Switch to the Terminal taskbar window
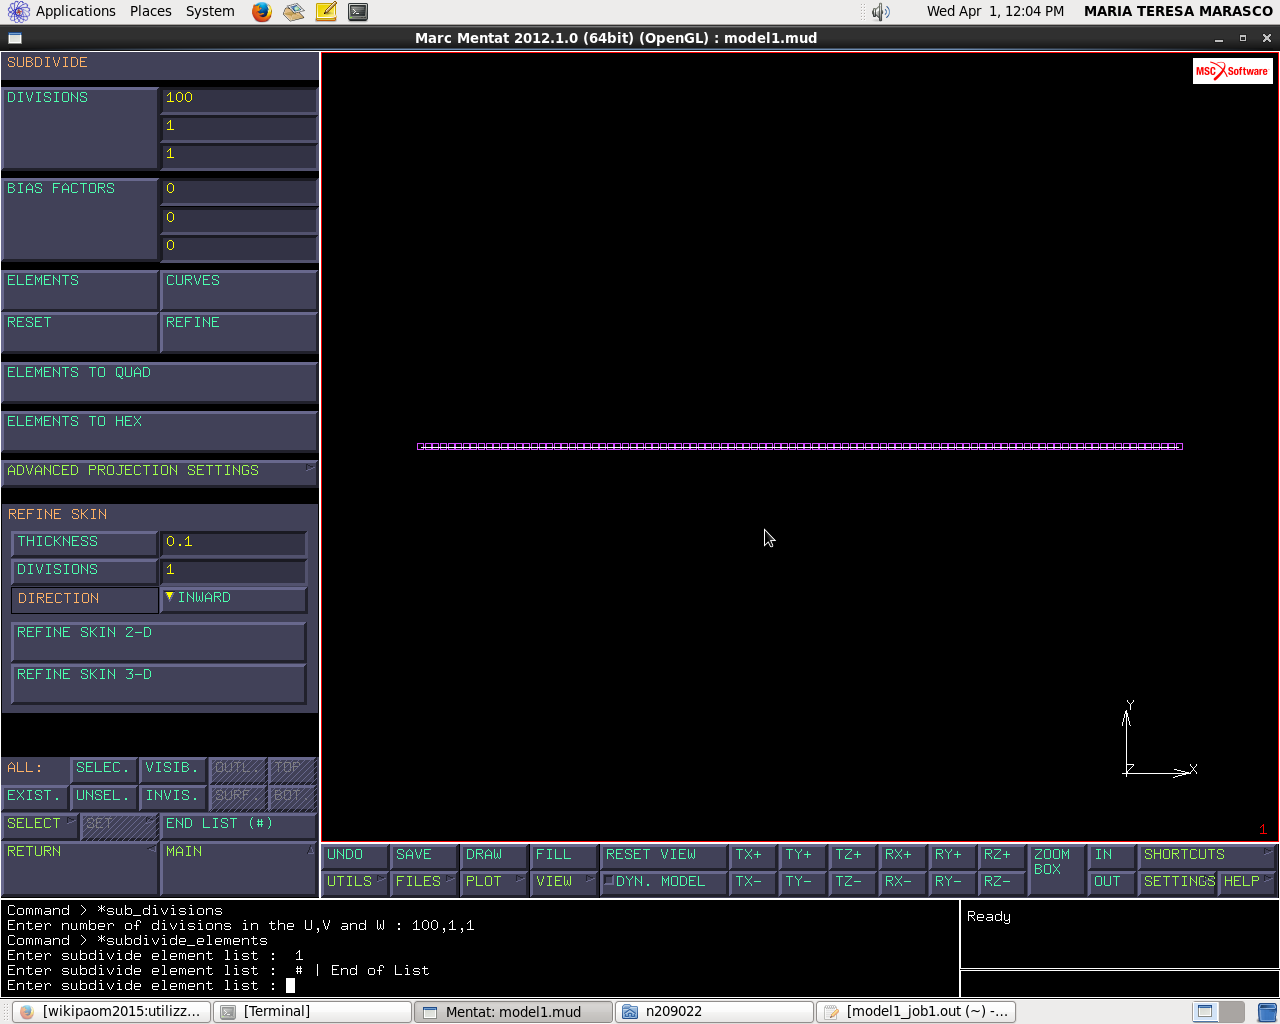1280x1024 pixels. 314,1011
